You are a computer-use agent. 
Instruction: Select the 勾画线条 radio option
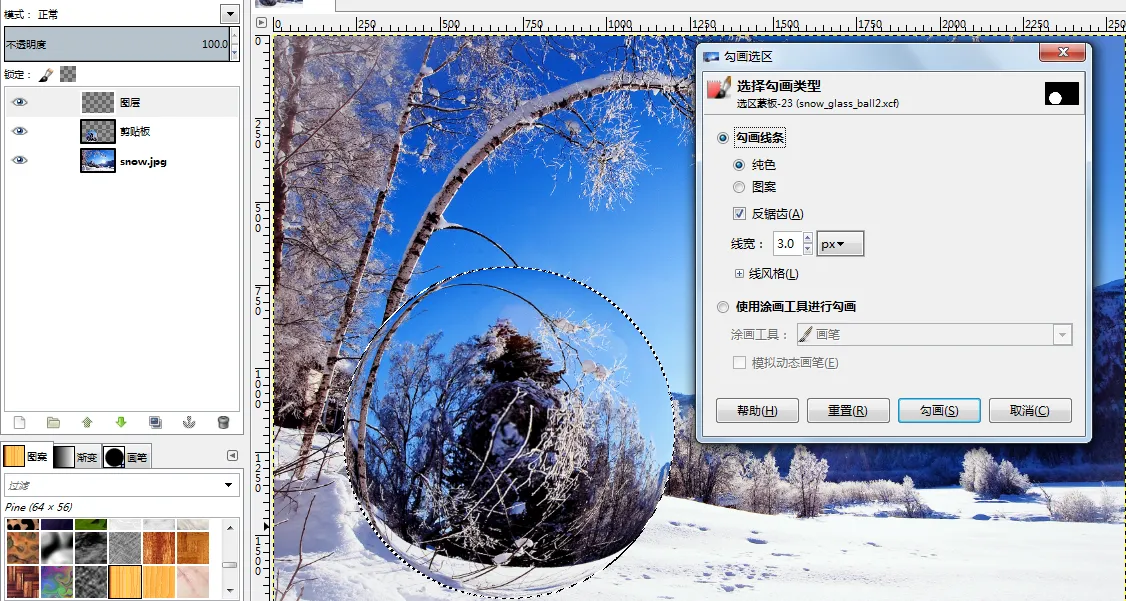tap(723, 138)
